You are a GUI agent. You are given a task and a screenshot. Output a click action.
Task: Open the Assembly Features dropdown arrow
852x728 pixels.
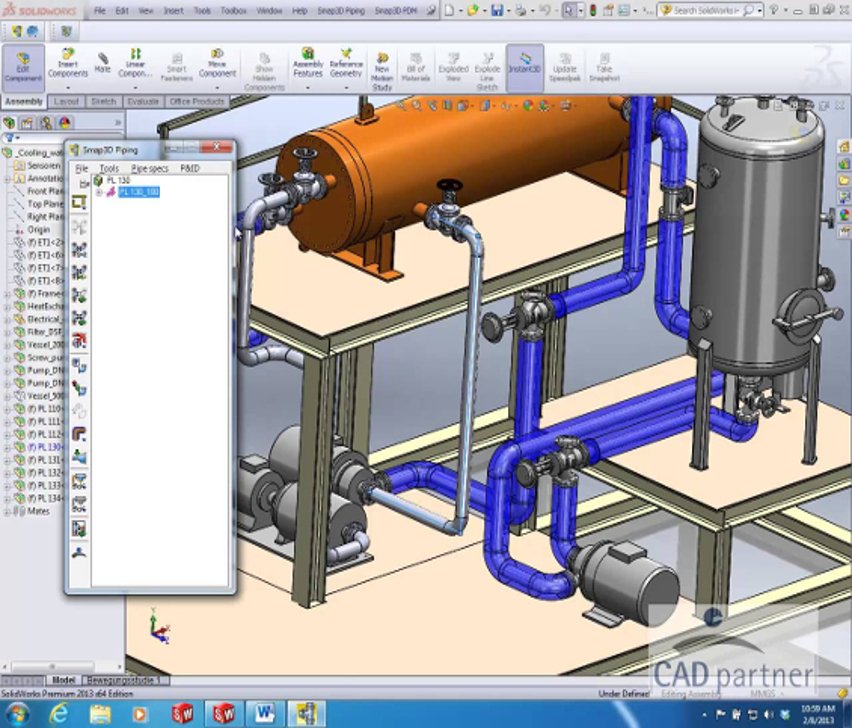click(308, 87)
